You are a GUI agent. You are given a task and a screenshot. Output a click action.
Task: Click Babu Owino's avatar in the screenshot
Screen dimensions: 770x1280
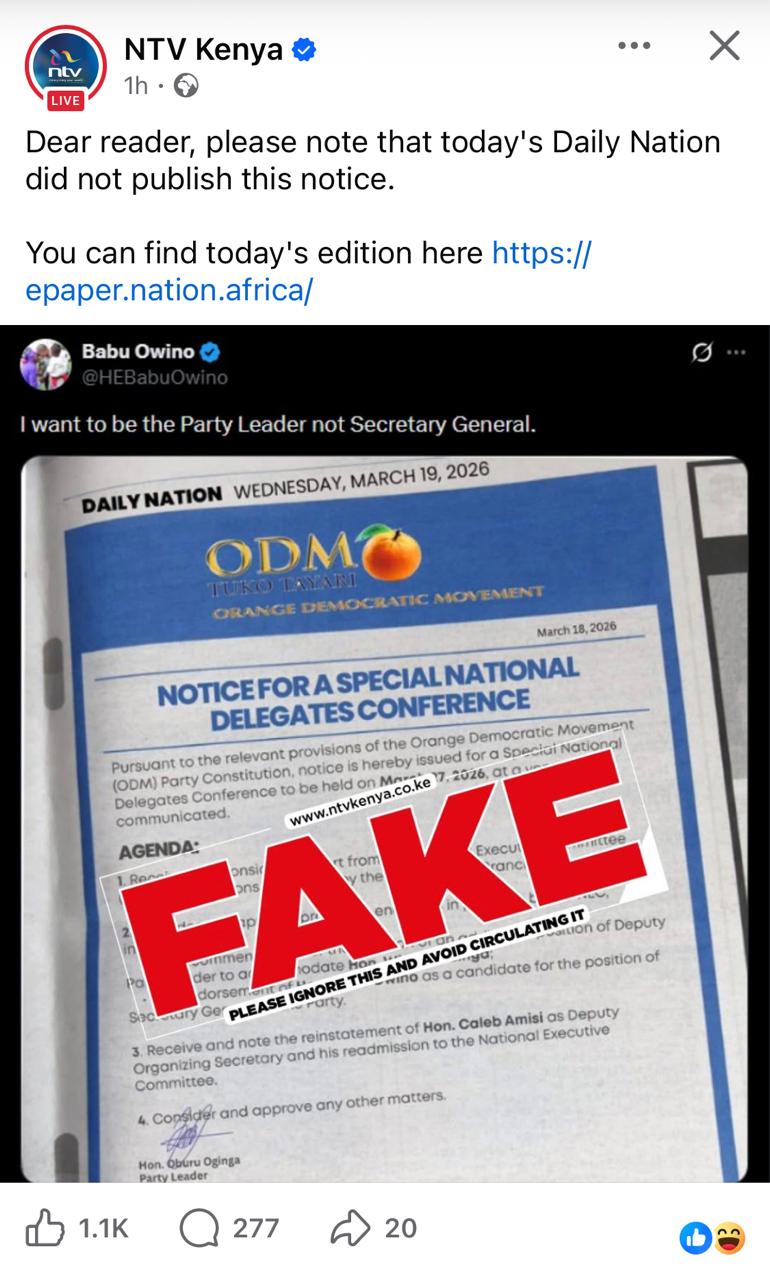[x=44, y=363]
